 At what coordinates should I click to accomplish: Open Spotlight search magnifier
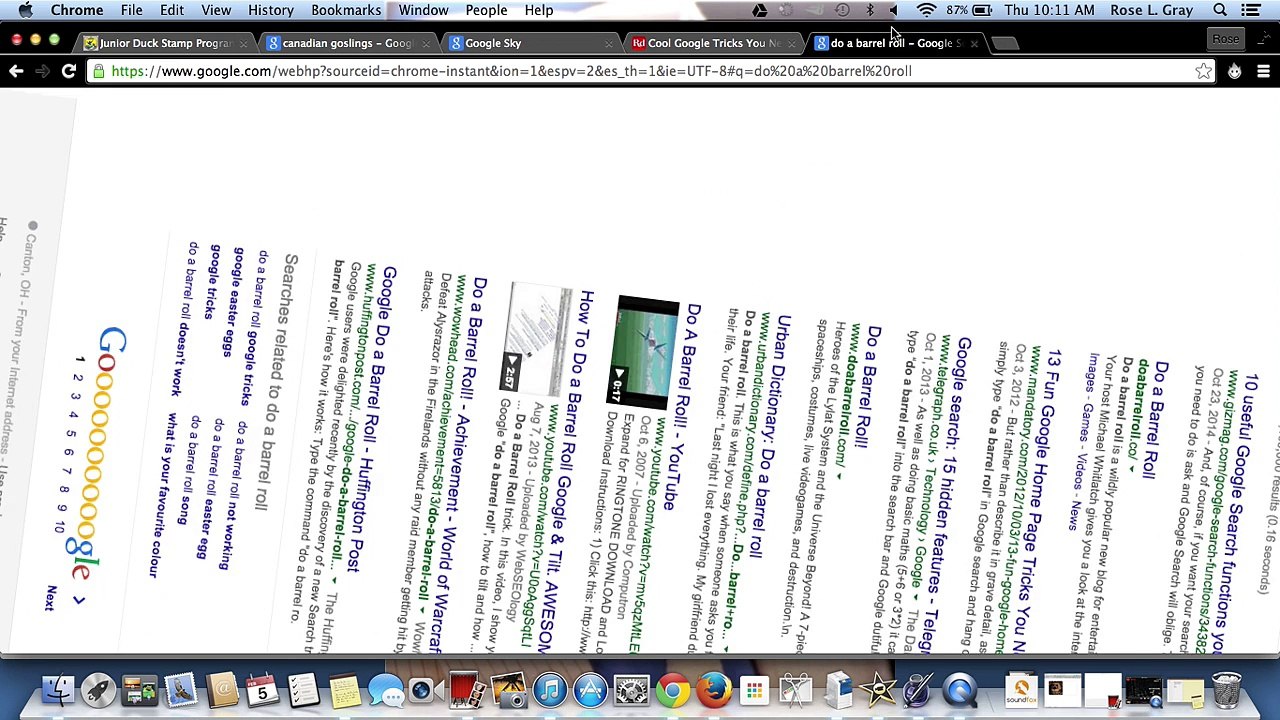[1220, 10]
